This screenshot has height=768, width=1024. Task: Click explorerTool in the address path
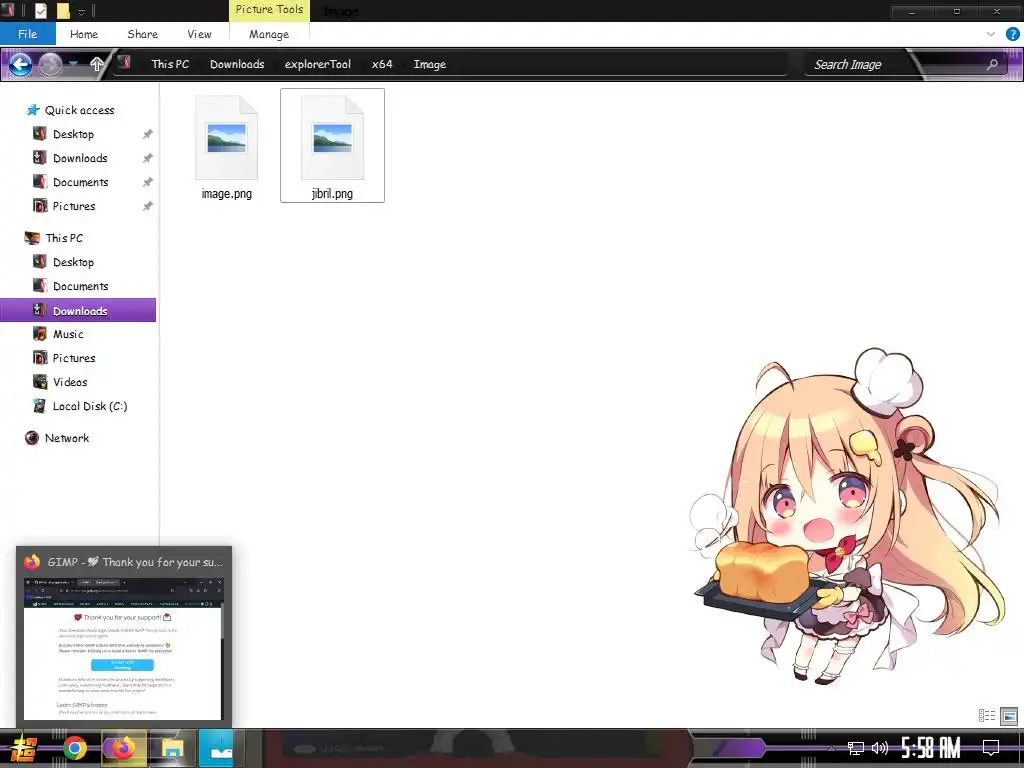[317, 64]
